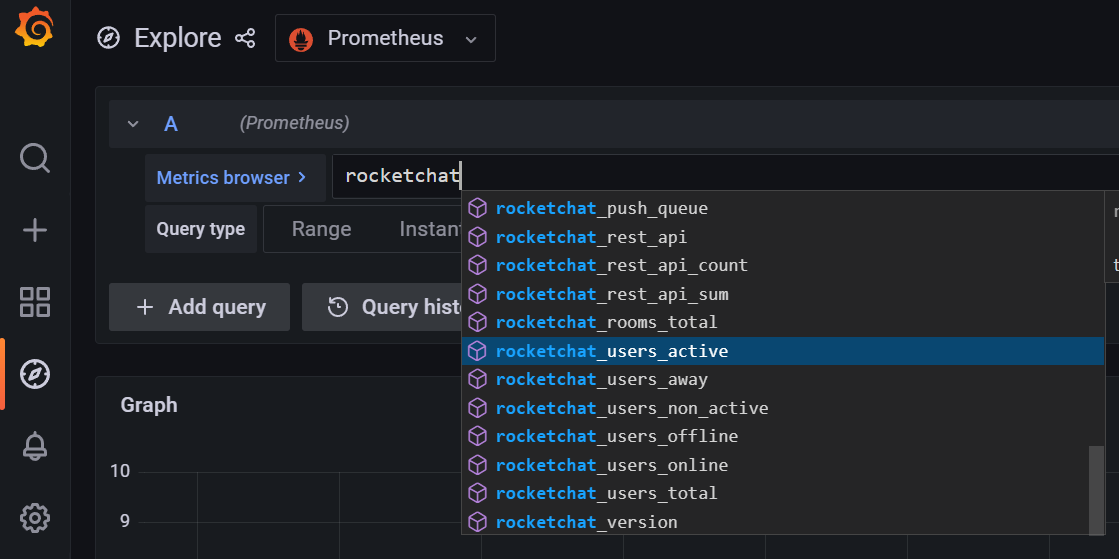Screen dimensions: 1119x559
Task: Collapse query row A with chevron
Action: pyautogui.click(x=133, y=124)
